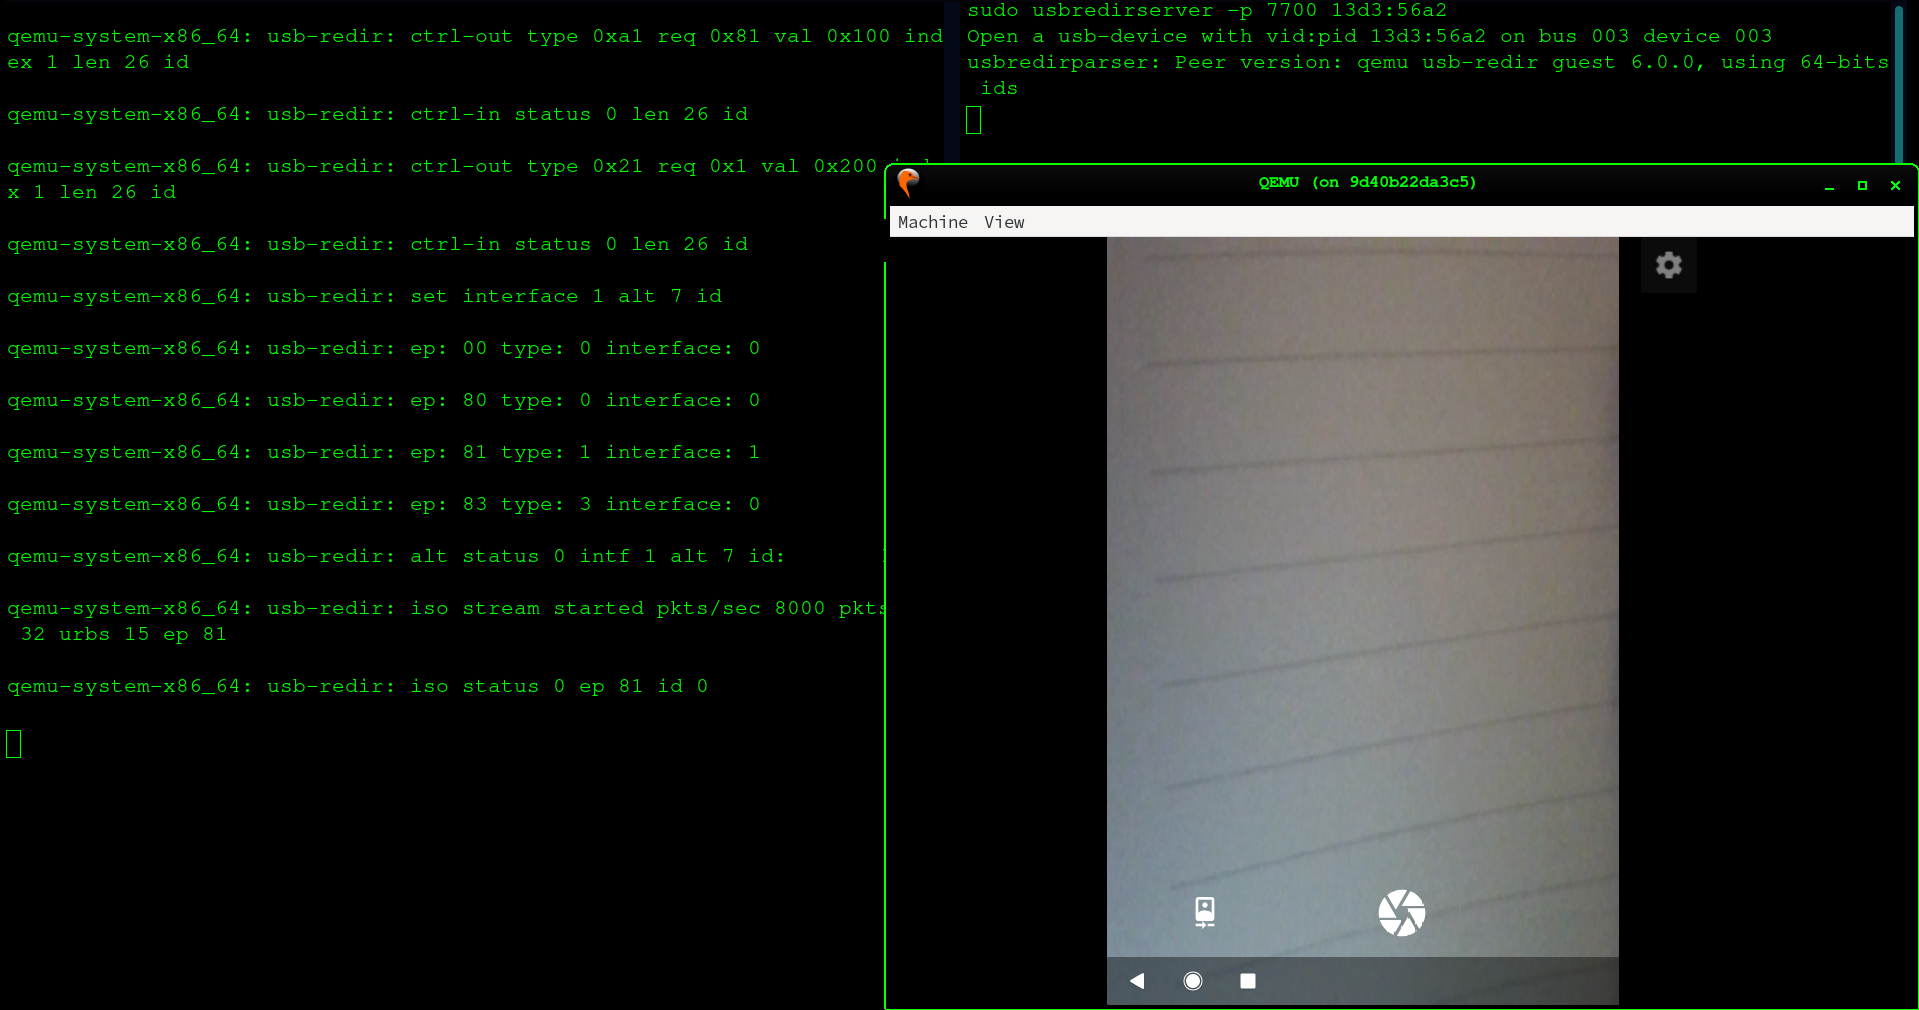Tap the Android recent apps square
1919x1010 pixels.
tap(1248, 981)
